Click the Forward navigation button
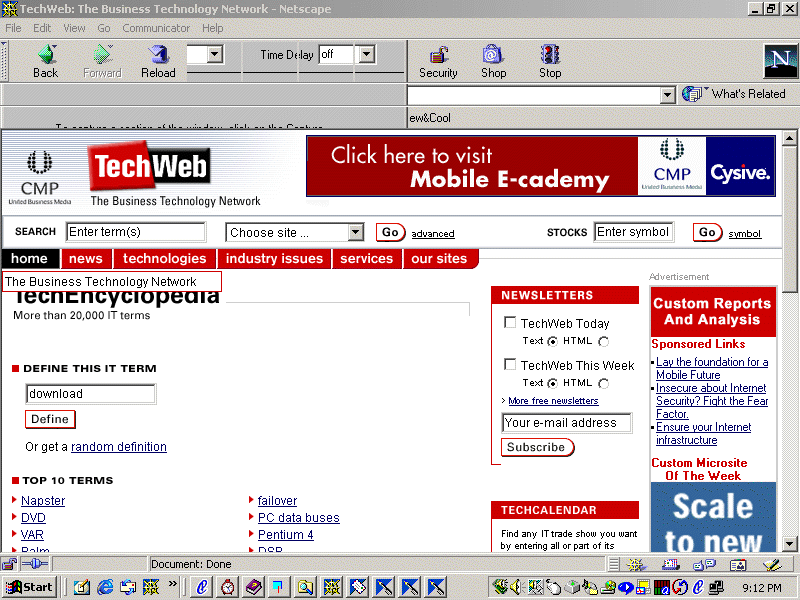 102,61
